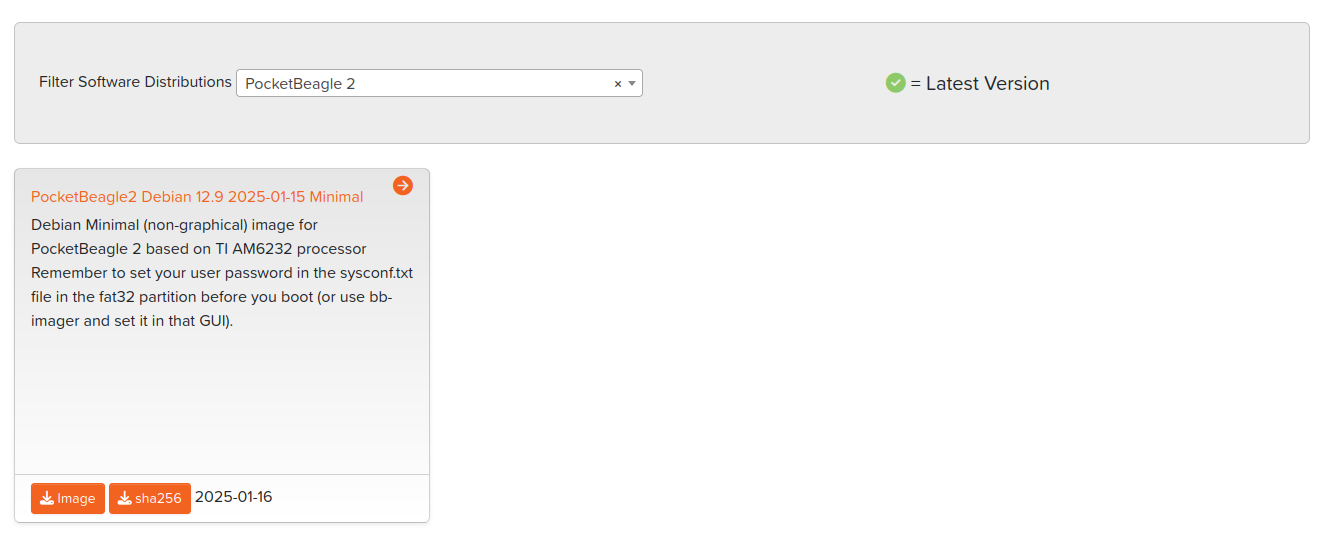The height and width of the screenshot is (544, 1323).
Task: Open PocketBeagle2 Debian 12.9 Minimal title link
Action: (197, 197)
